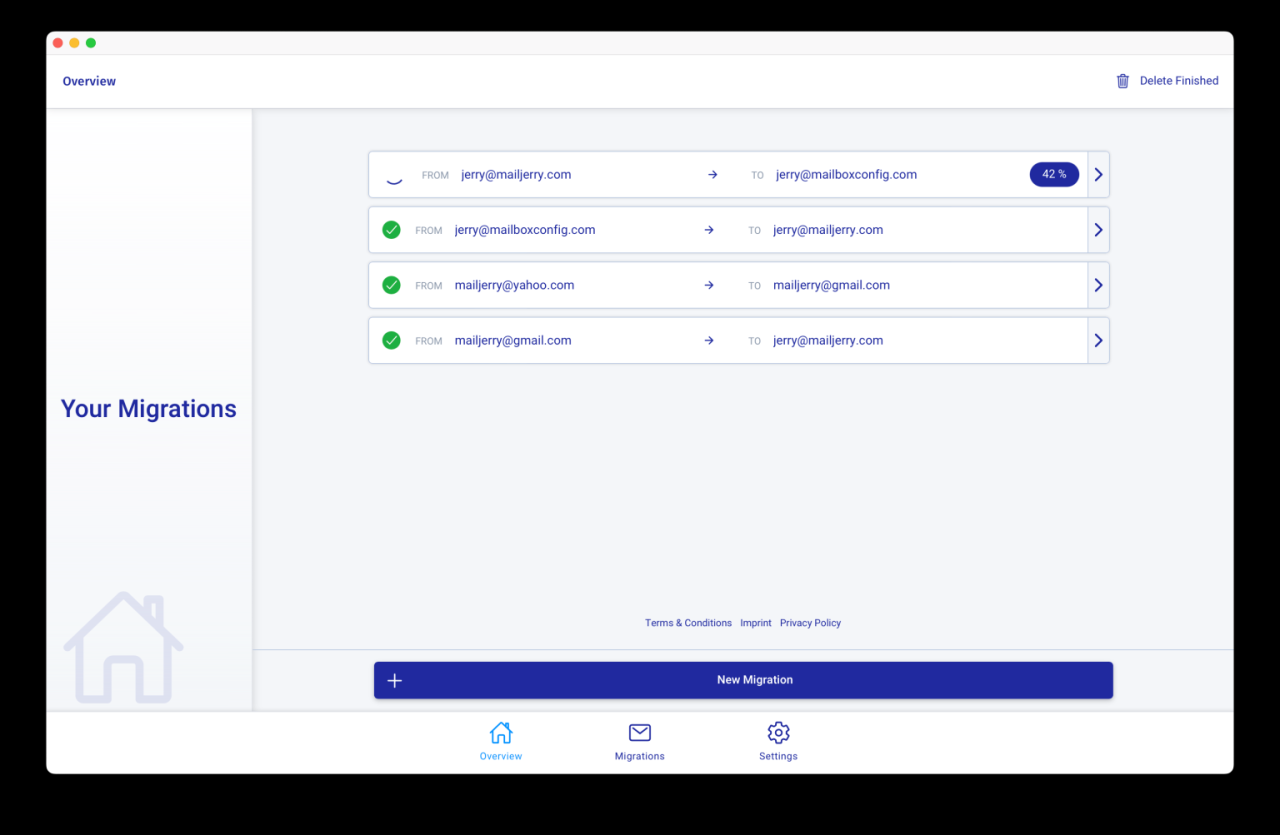Viewport: 1280px width, 835px height.
Task: Click green checkmark of mailjerry@yahoo.com migration
Action: [x=392, y=285]
